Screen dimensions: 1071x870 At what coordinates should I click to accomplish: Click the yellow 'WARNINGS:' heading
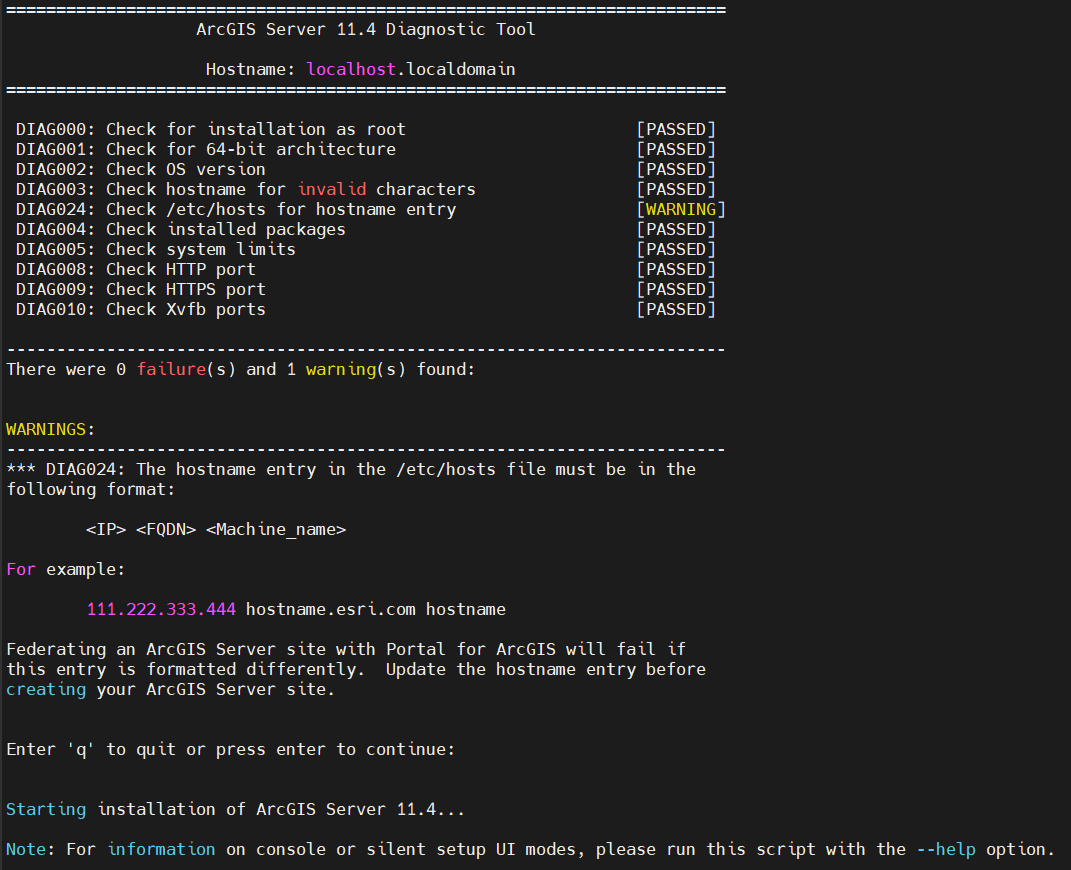[51, 430]
